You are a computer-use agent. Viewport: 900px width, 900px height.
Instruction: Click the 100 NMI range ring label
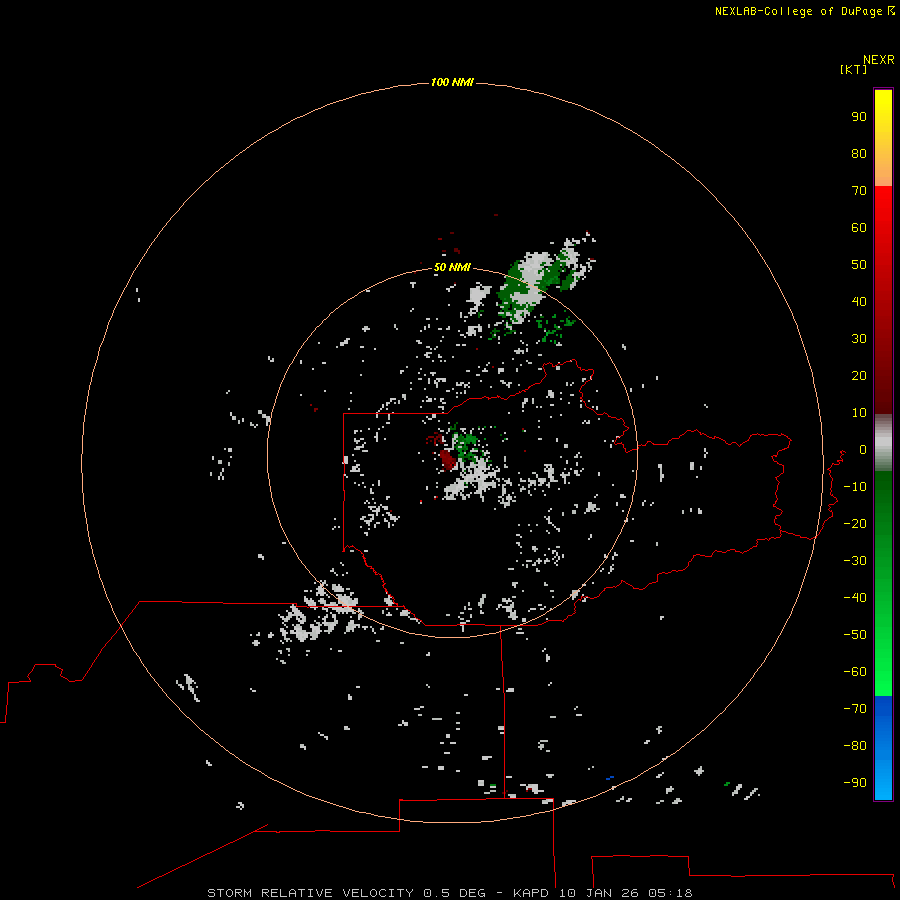pyautogui.click(x=452, y=82)
